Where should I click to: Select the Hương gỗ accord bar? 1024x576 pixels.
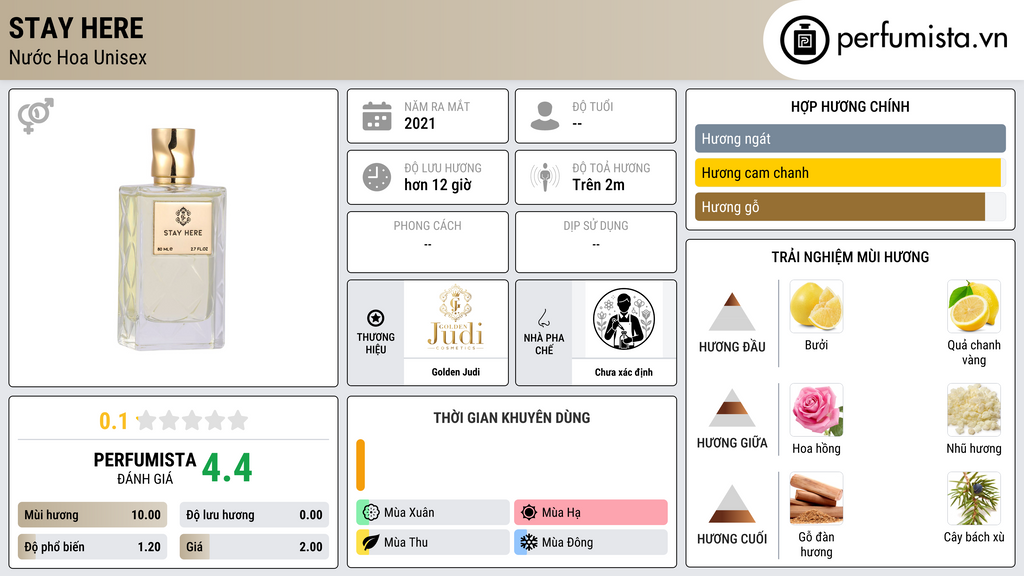click(x=850, y=206)
